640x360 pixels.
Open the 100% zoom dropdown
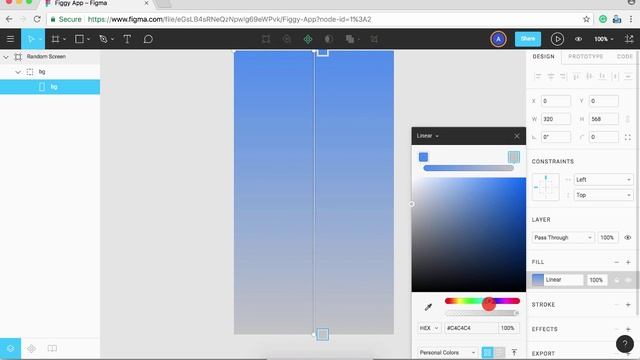pyautogui.click(x=604, y=39)
